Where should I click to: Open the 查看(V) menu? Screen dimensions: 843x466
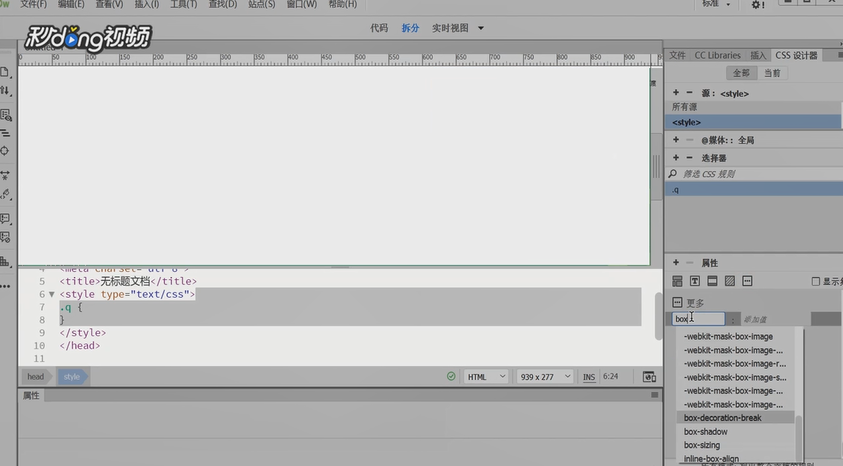pyautogui.click(x=109, y=4)
